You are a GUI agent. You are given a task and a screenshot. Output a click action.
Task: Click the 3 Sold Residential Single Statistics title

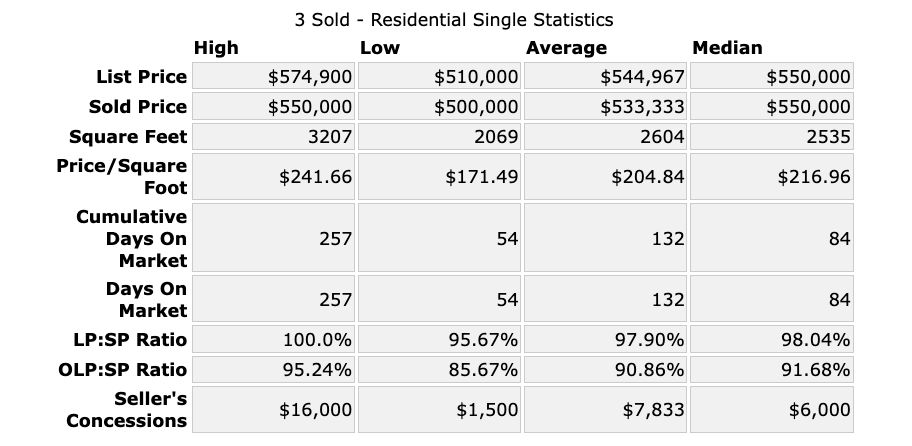[454, 19]
